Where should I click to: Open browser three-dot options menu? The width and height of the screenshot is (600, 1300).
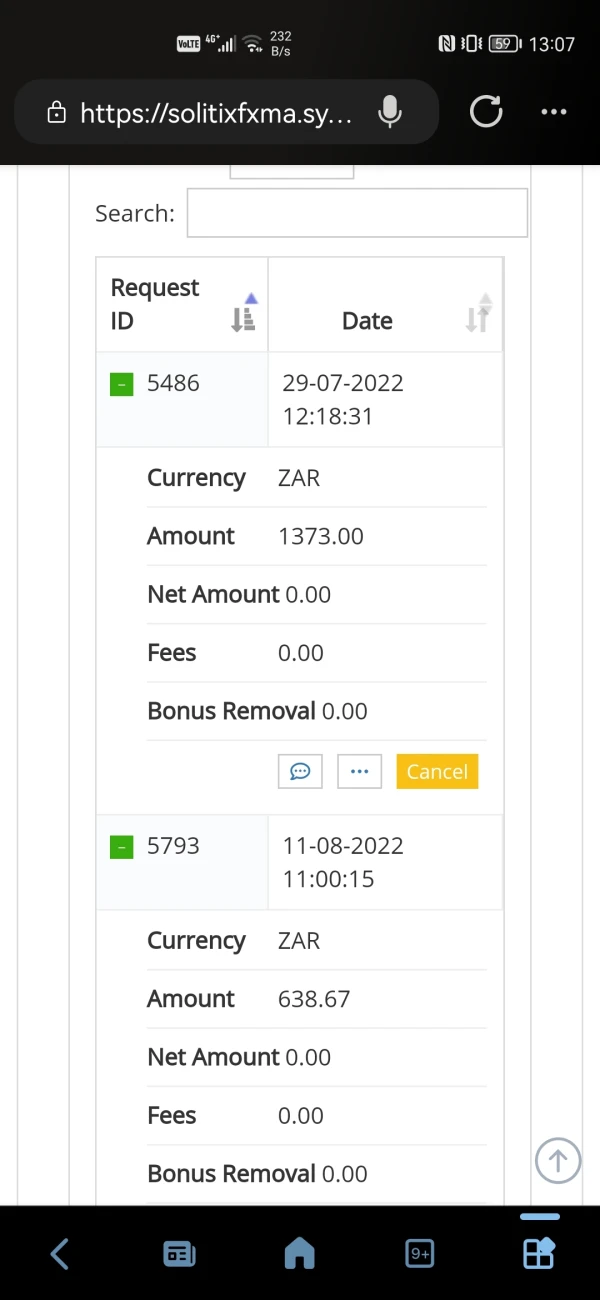coord(553,112)
